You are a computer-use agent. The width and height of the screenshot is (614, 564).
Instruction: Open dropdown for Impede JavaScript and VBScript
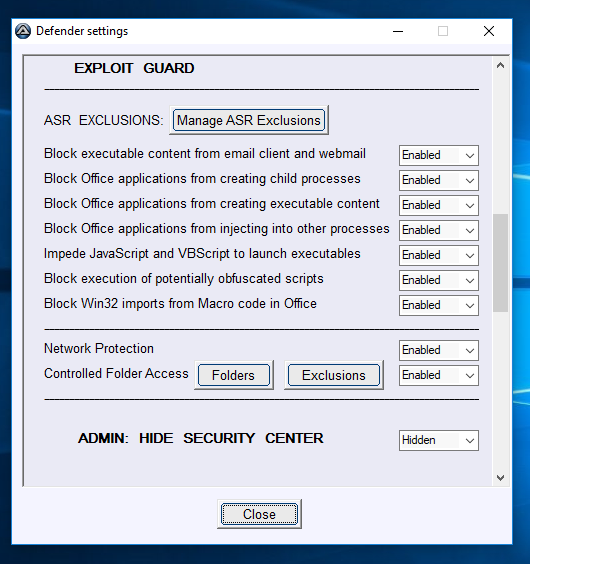[439, 255]
